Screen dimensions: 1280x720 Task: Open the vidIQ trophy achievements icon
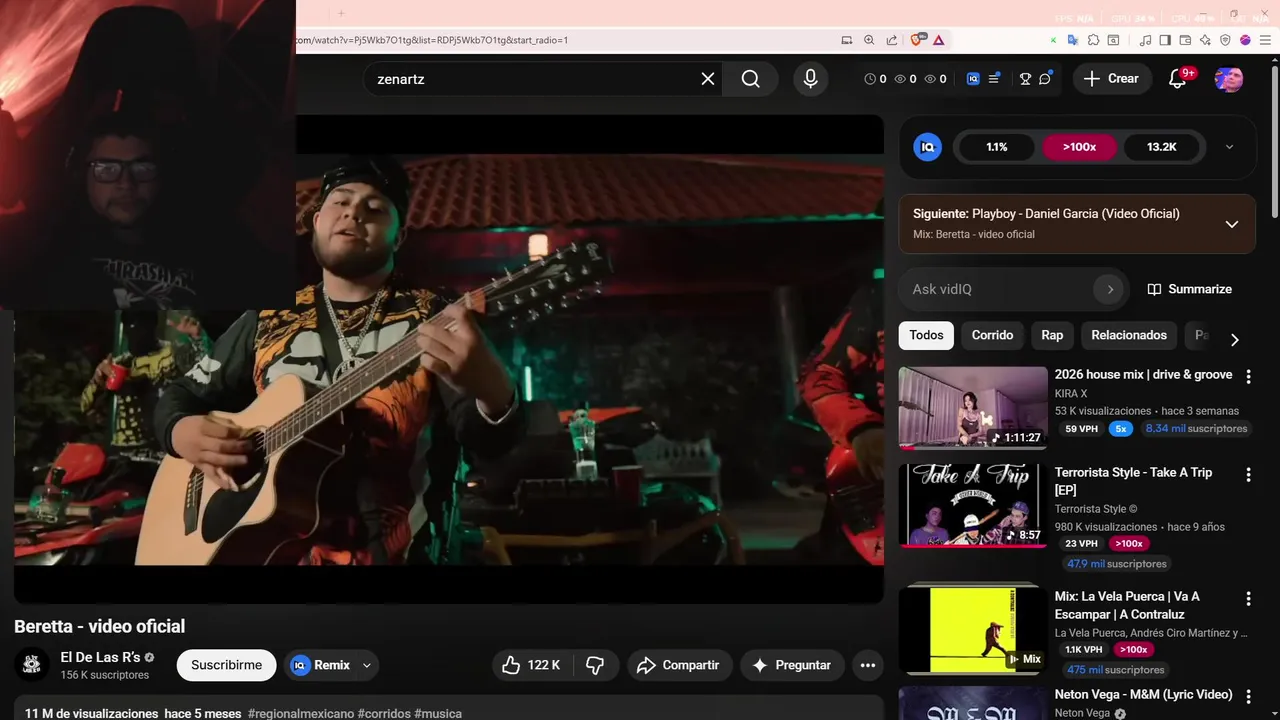1025,79
